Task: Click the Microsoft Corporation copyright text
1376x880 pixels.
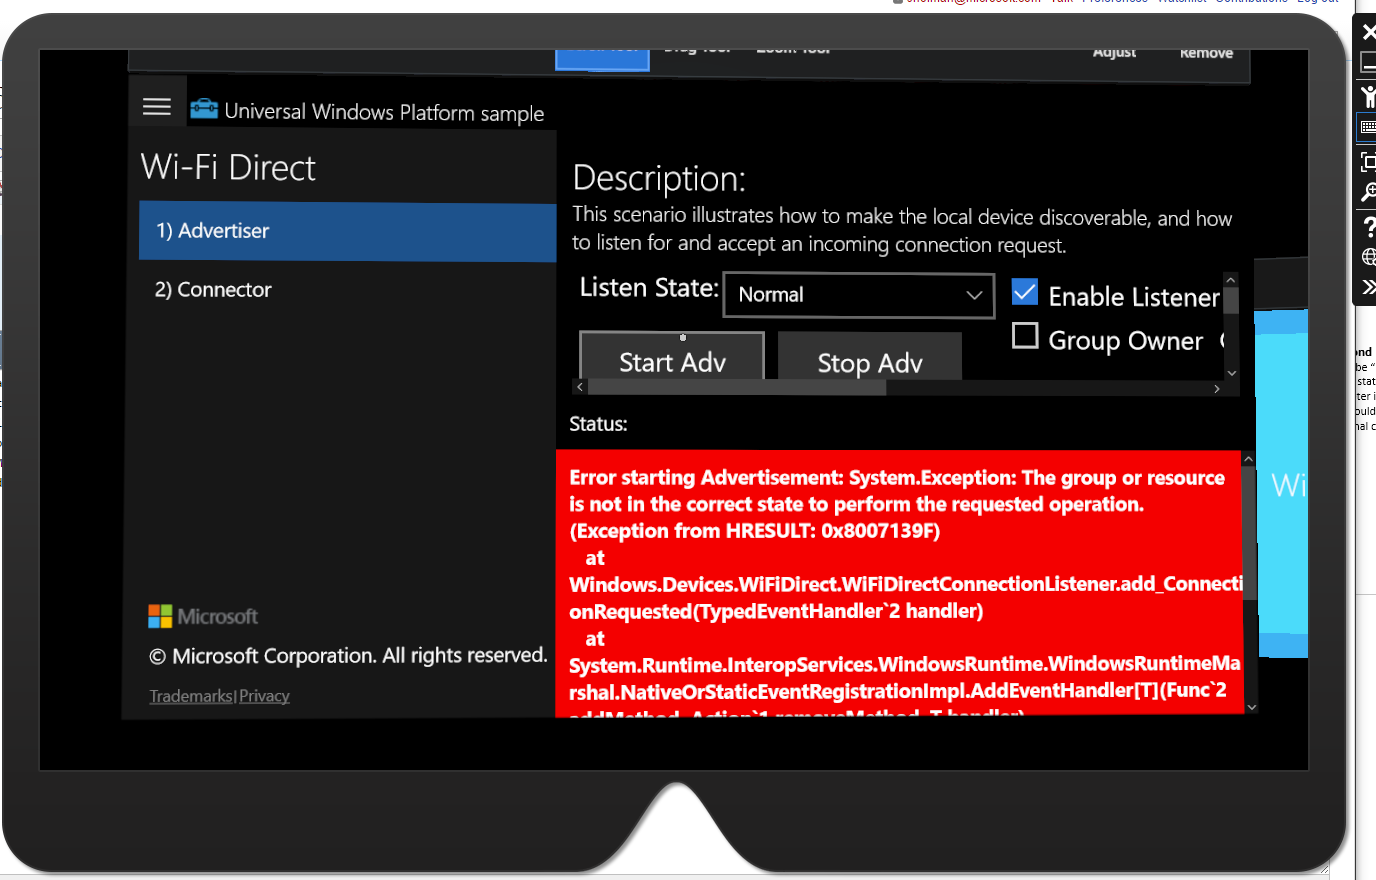Action: (348, 656)
